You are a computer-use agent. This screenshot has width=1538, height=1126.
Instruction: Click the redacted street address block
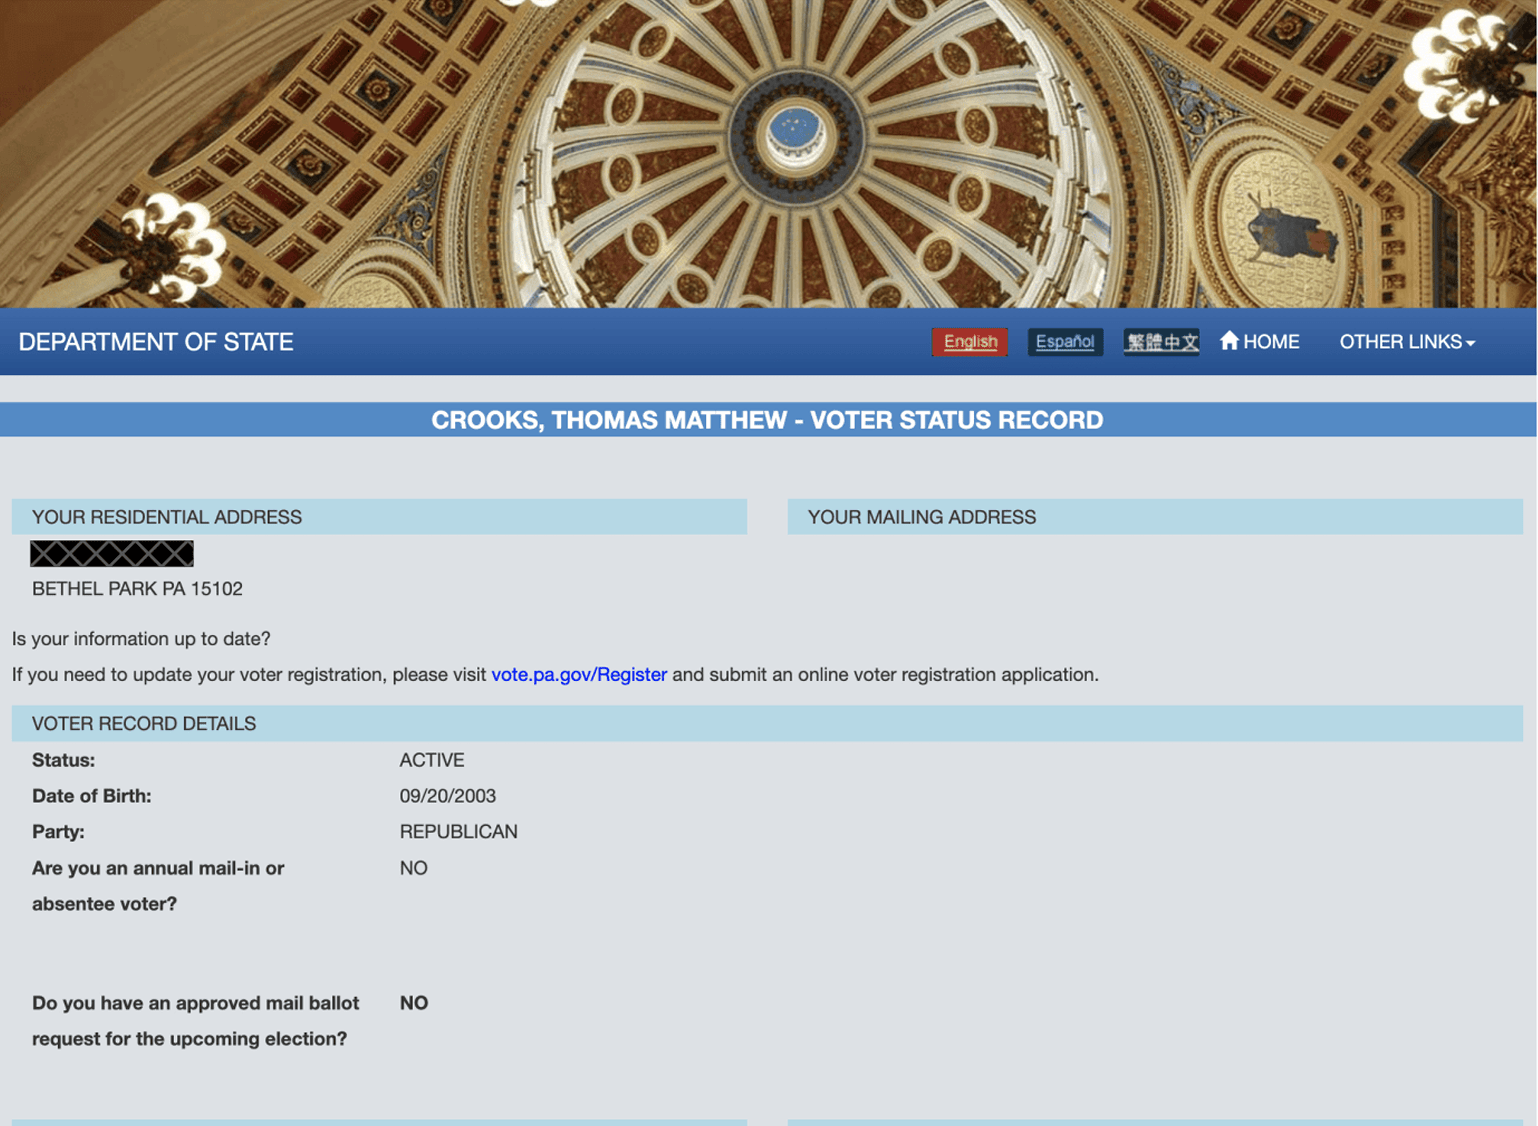[x=112, y=553]
